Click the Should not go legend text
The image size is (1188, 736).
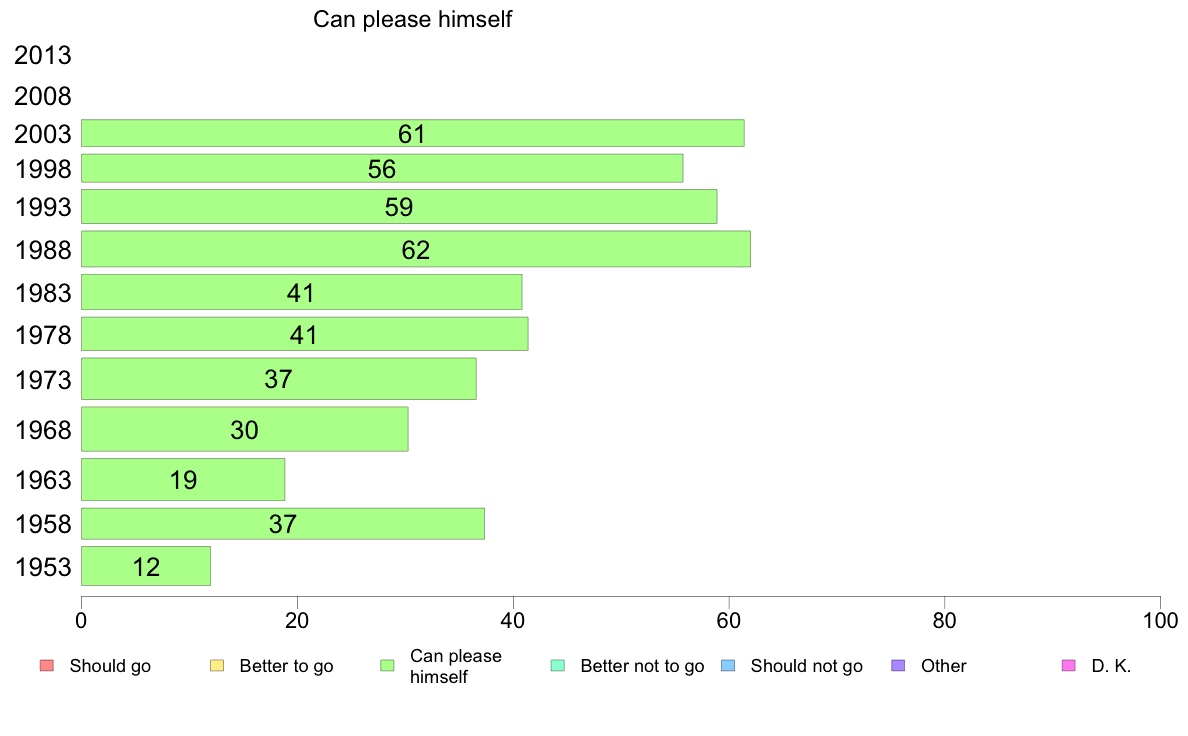coord(807,666)
